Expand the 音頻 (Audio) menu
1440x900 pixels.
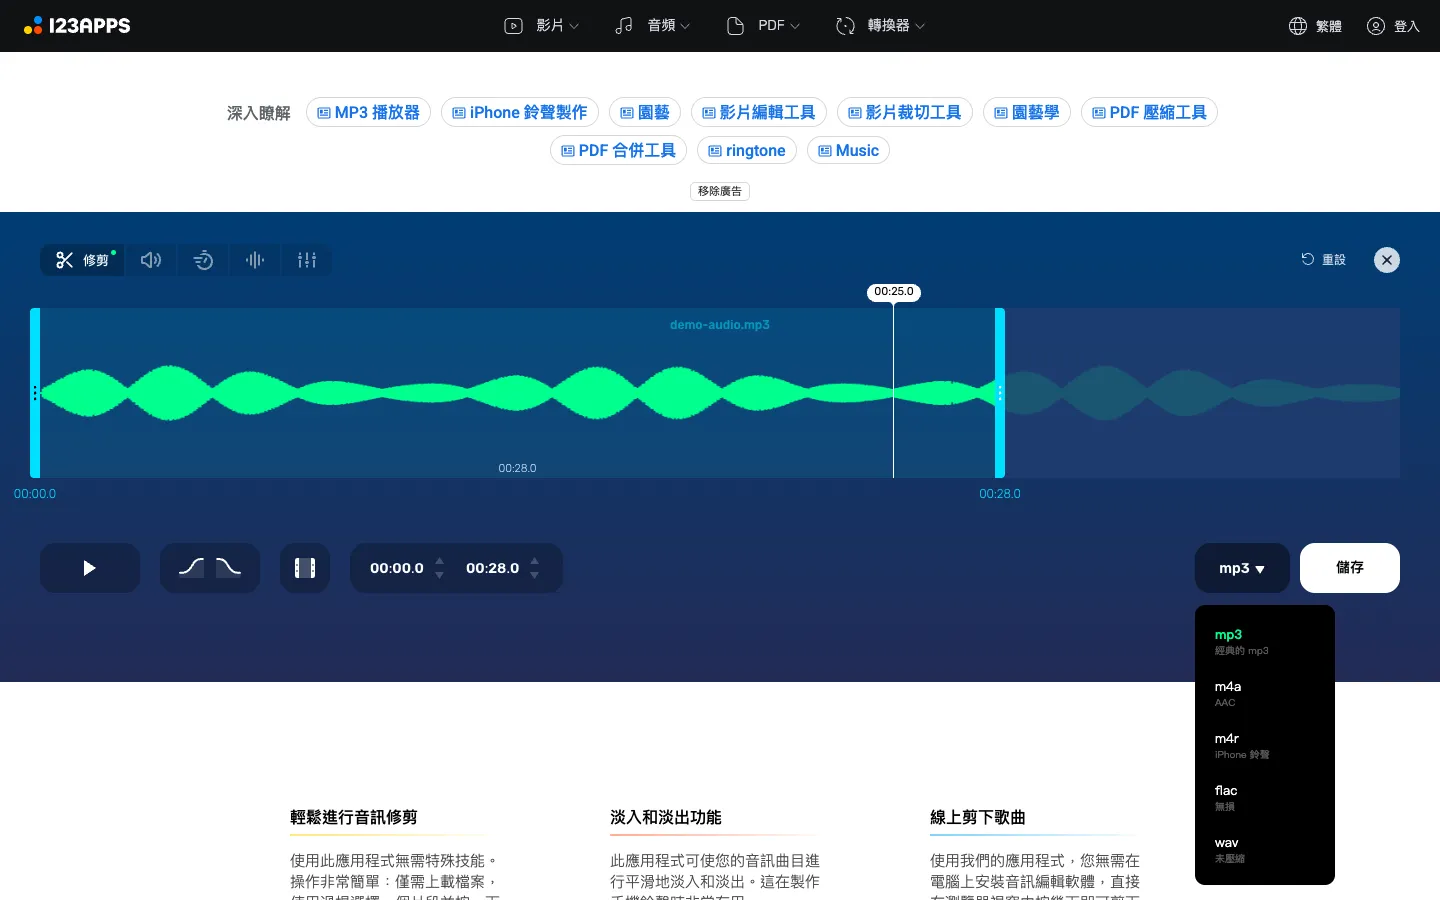tap(652, 26)
